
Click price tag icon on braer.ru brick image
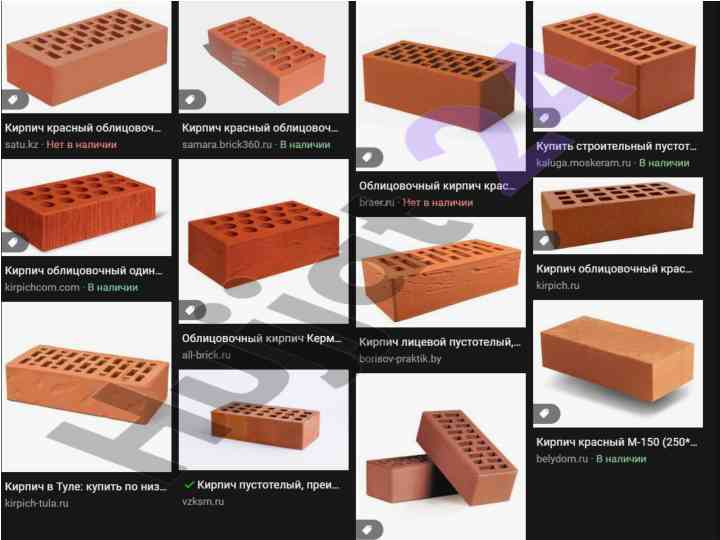tap(368, 158)
